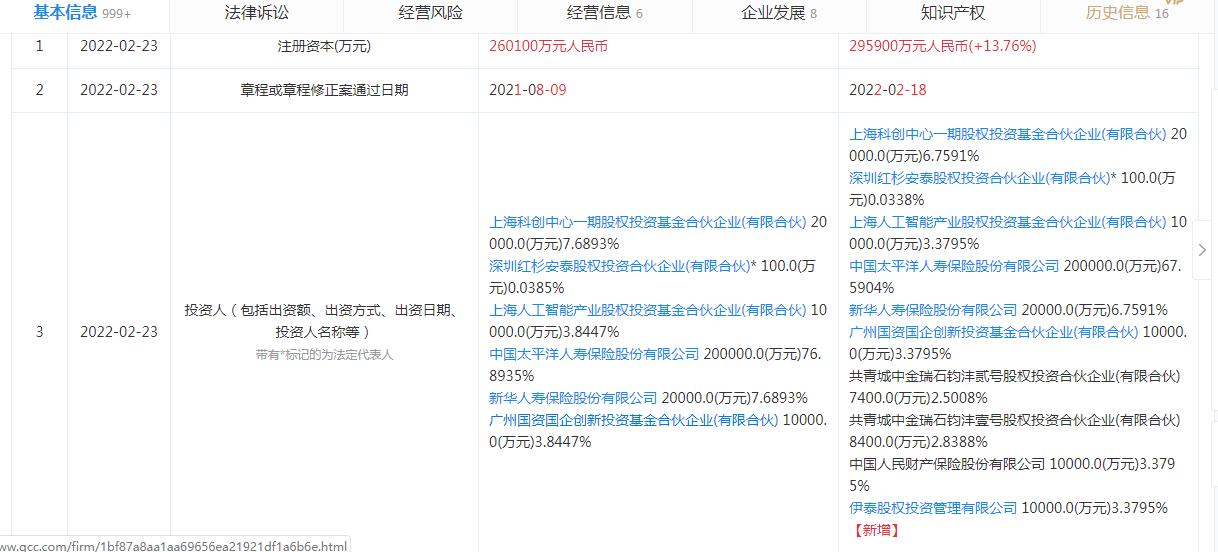Open 广州国资国企创新投资基金 link in right column
The width and height of the screenshot is (1218, 552).
(994, 332)
